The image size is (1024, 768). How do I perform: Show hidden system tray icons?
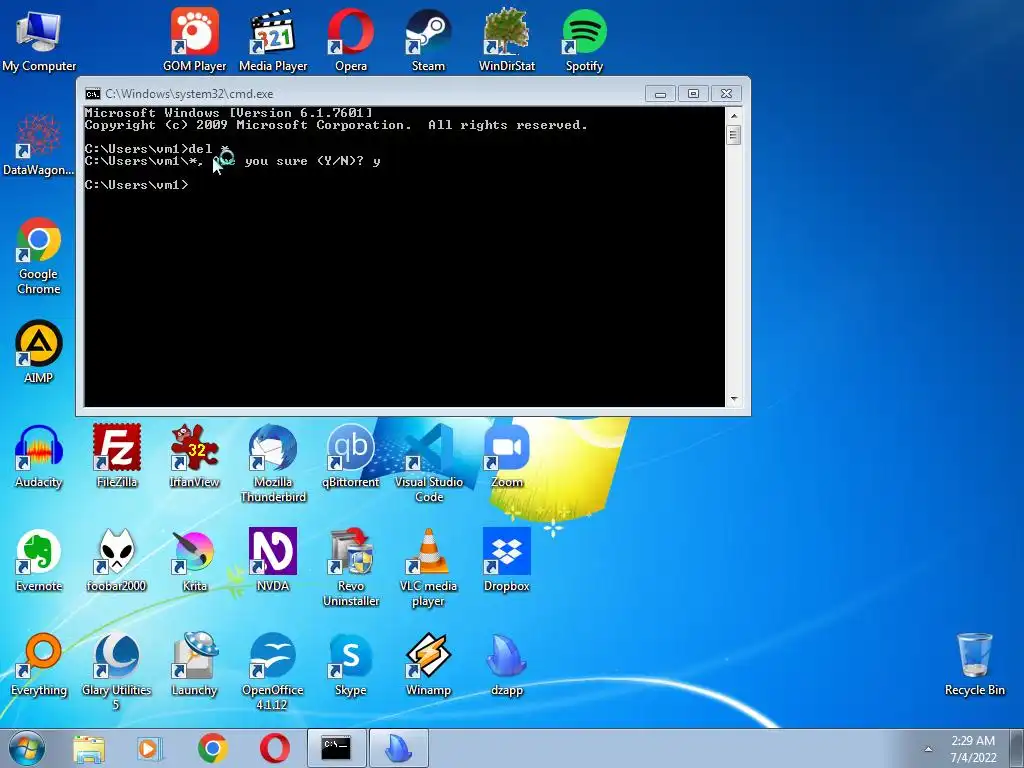click(x=928, y=749)
